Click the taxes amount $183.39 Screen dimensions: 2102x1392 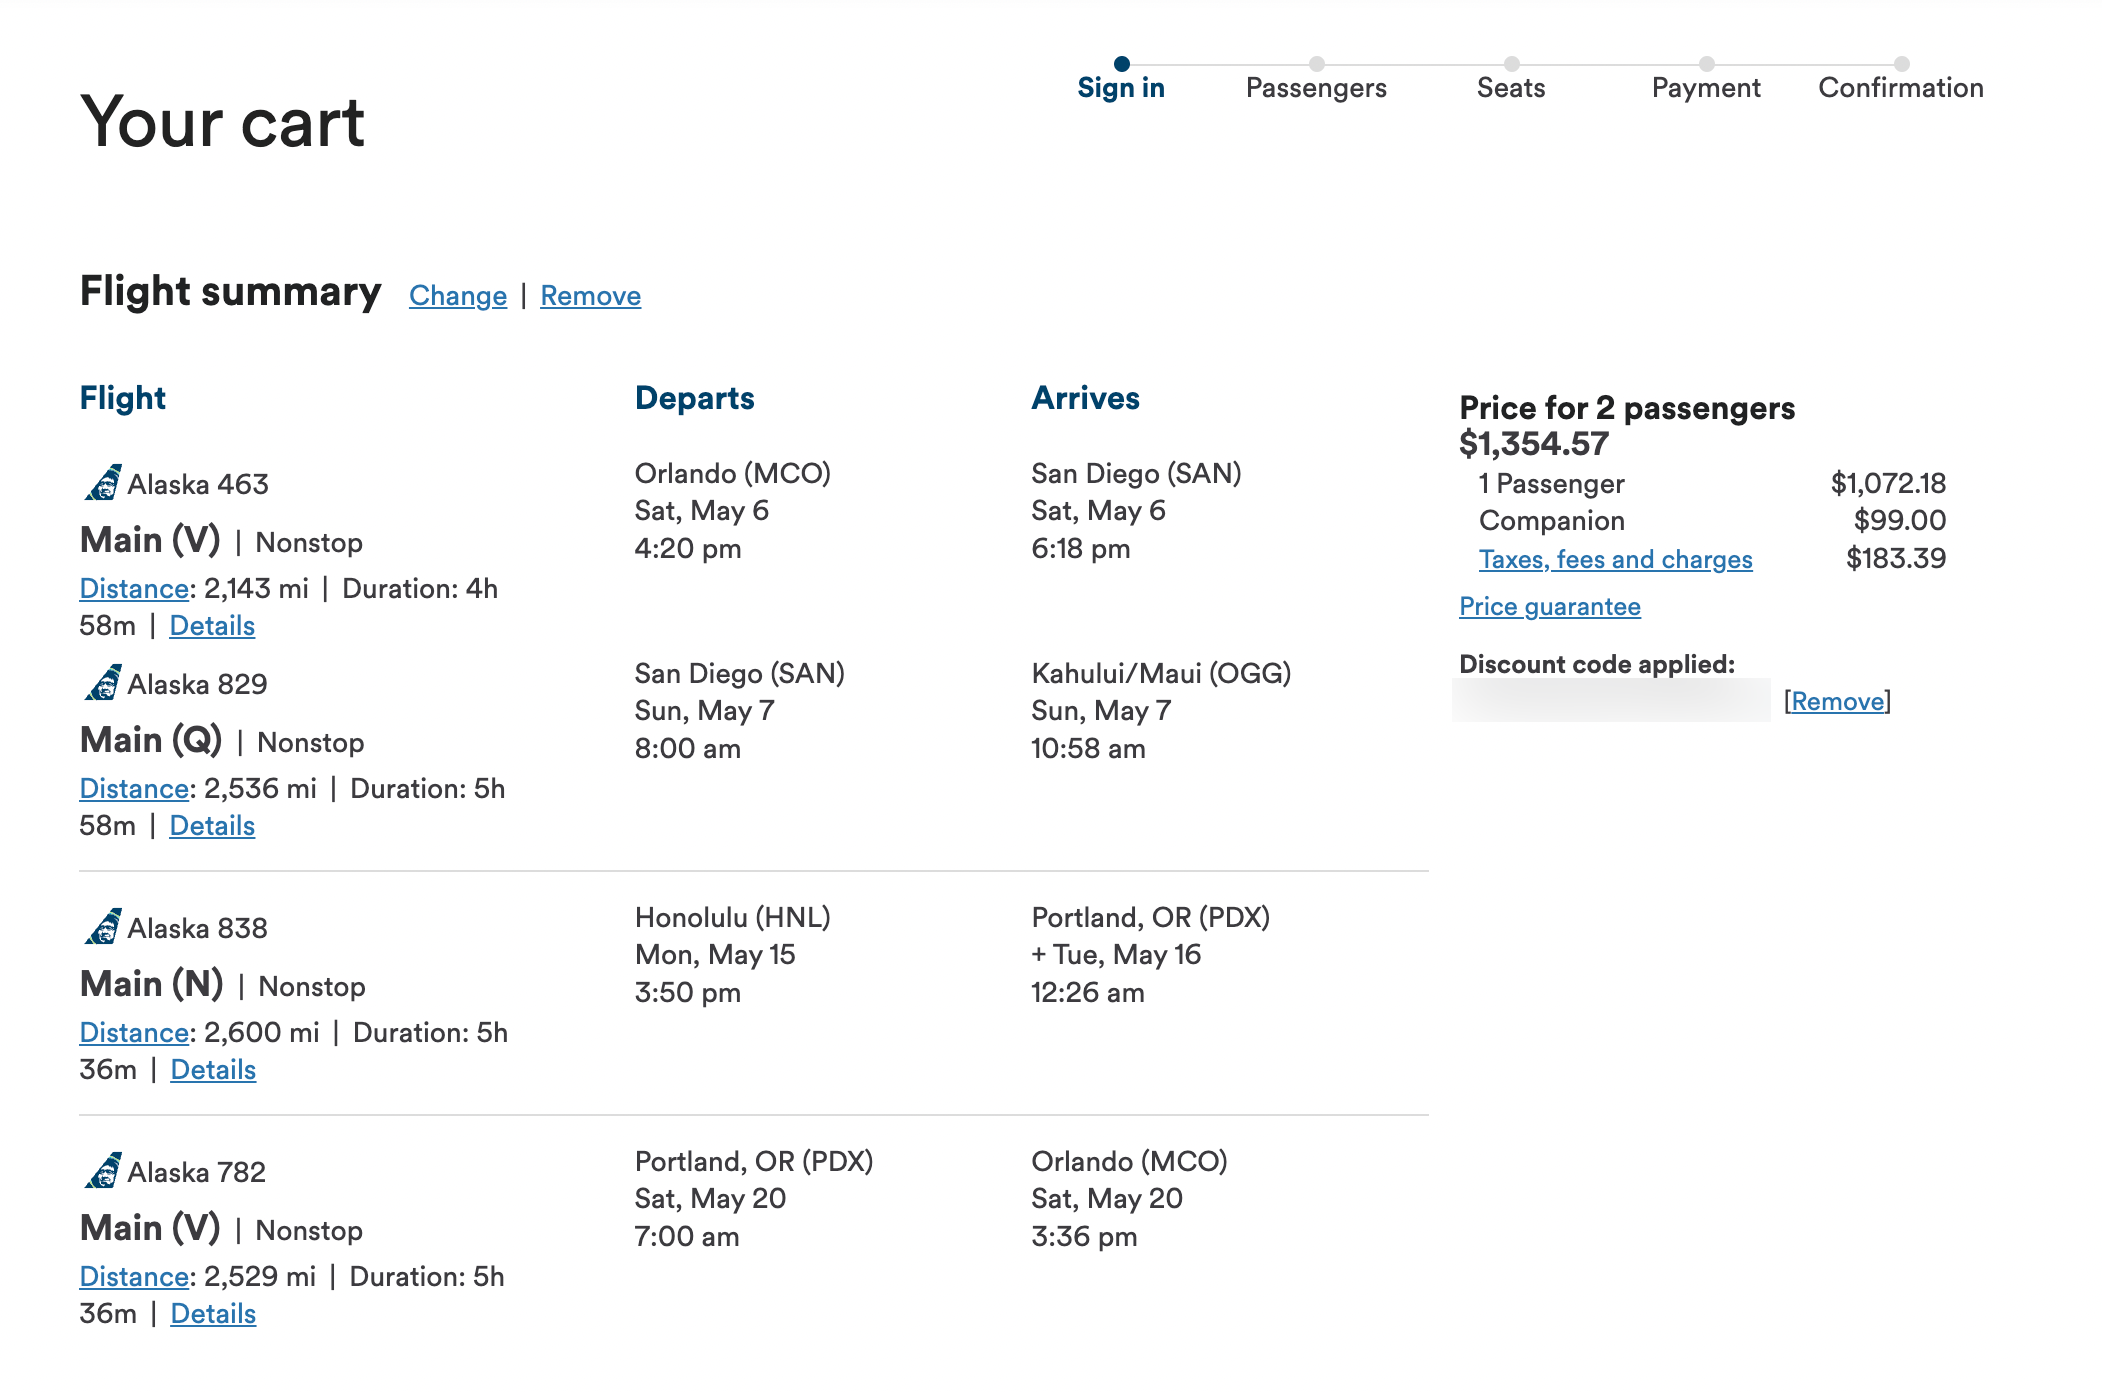pos(1896,559)
